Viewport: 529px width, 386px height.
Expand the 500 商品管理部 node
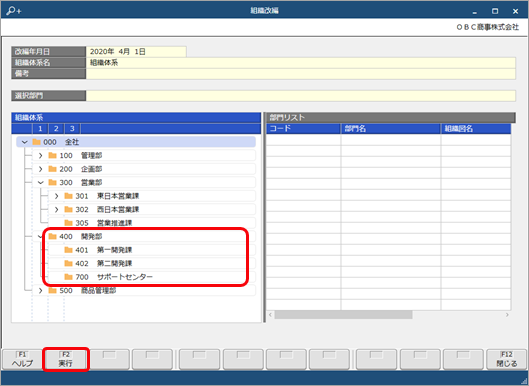40,291
